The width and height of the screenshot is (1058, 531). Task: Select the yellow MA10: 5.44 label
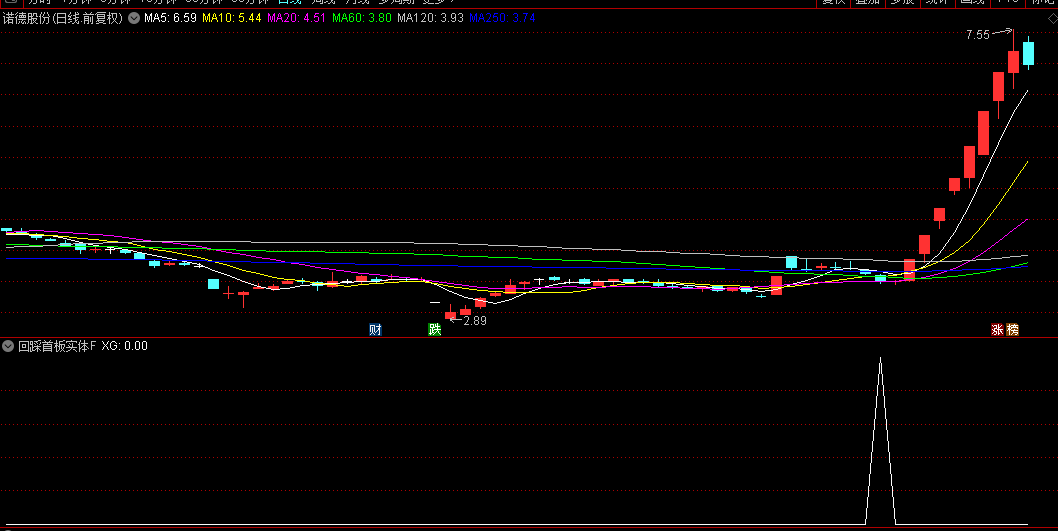[231, 18]
